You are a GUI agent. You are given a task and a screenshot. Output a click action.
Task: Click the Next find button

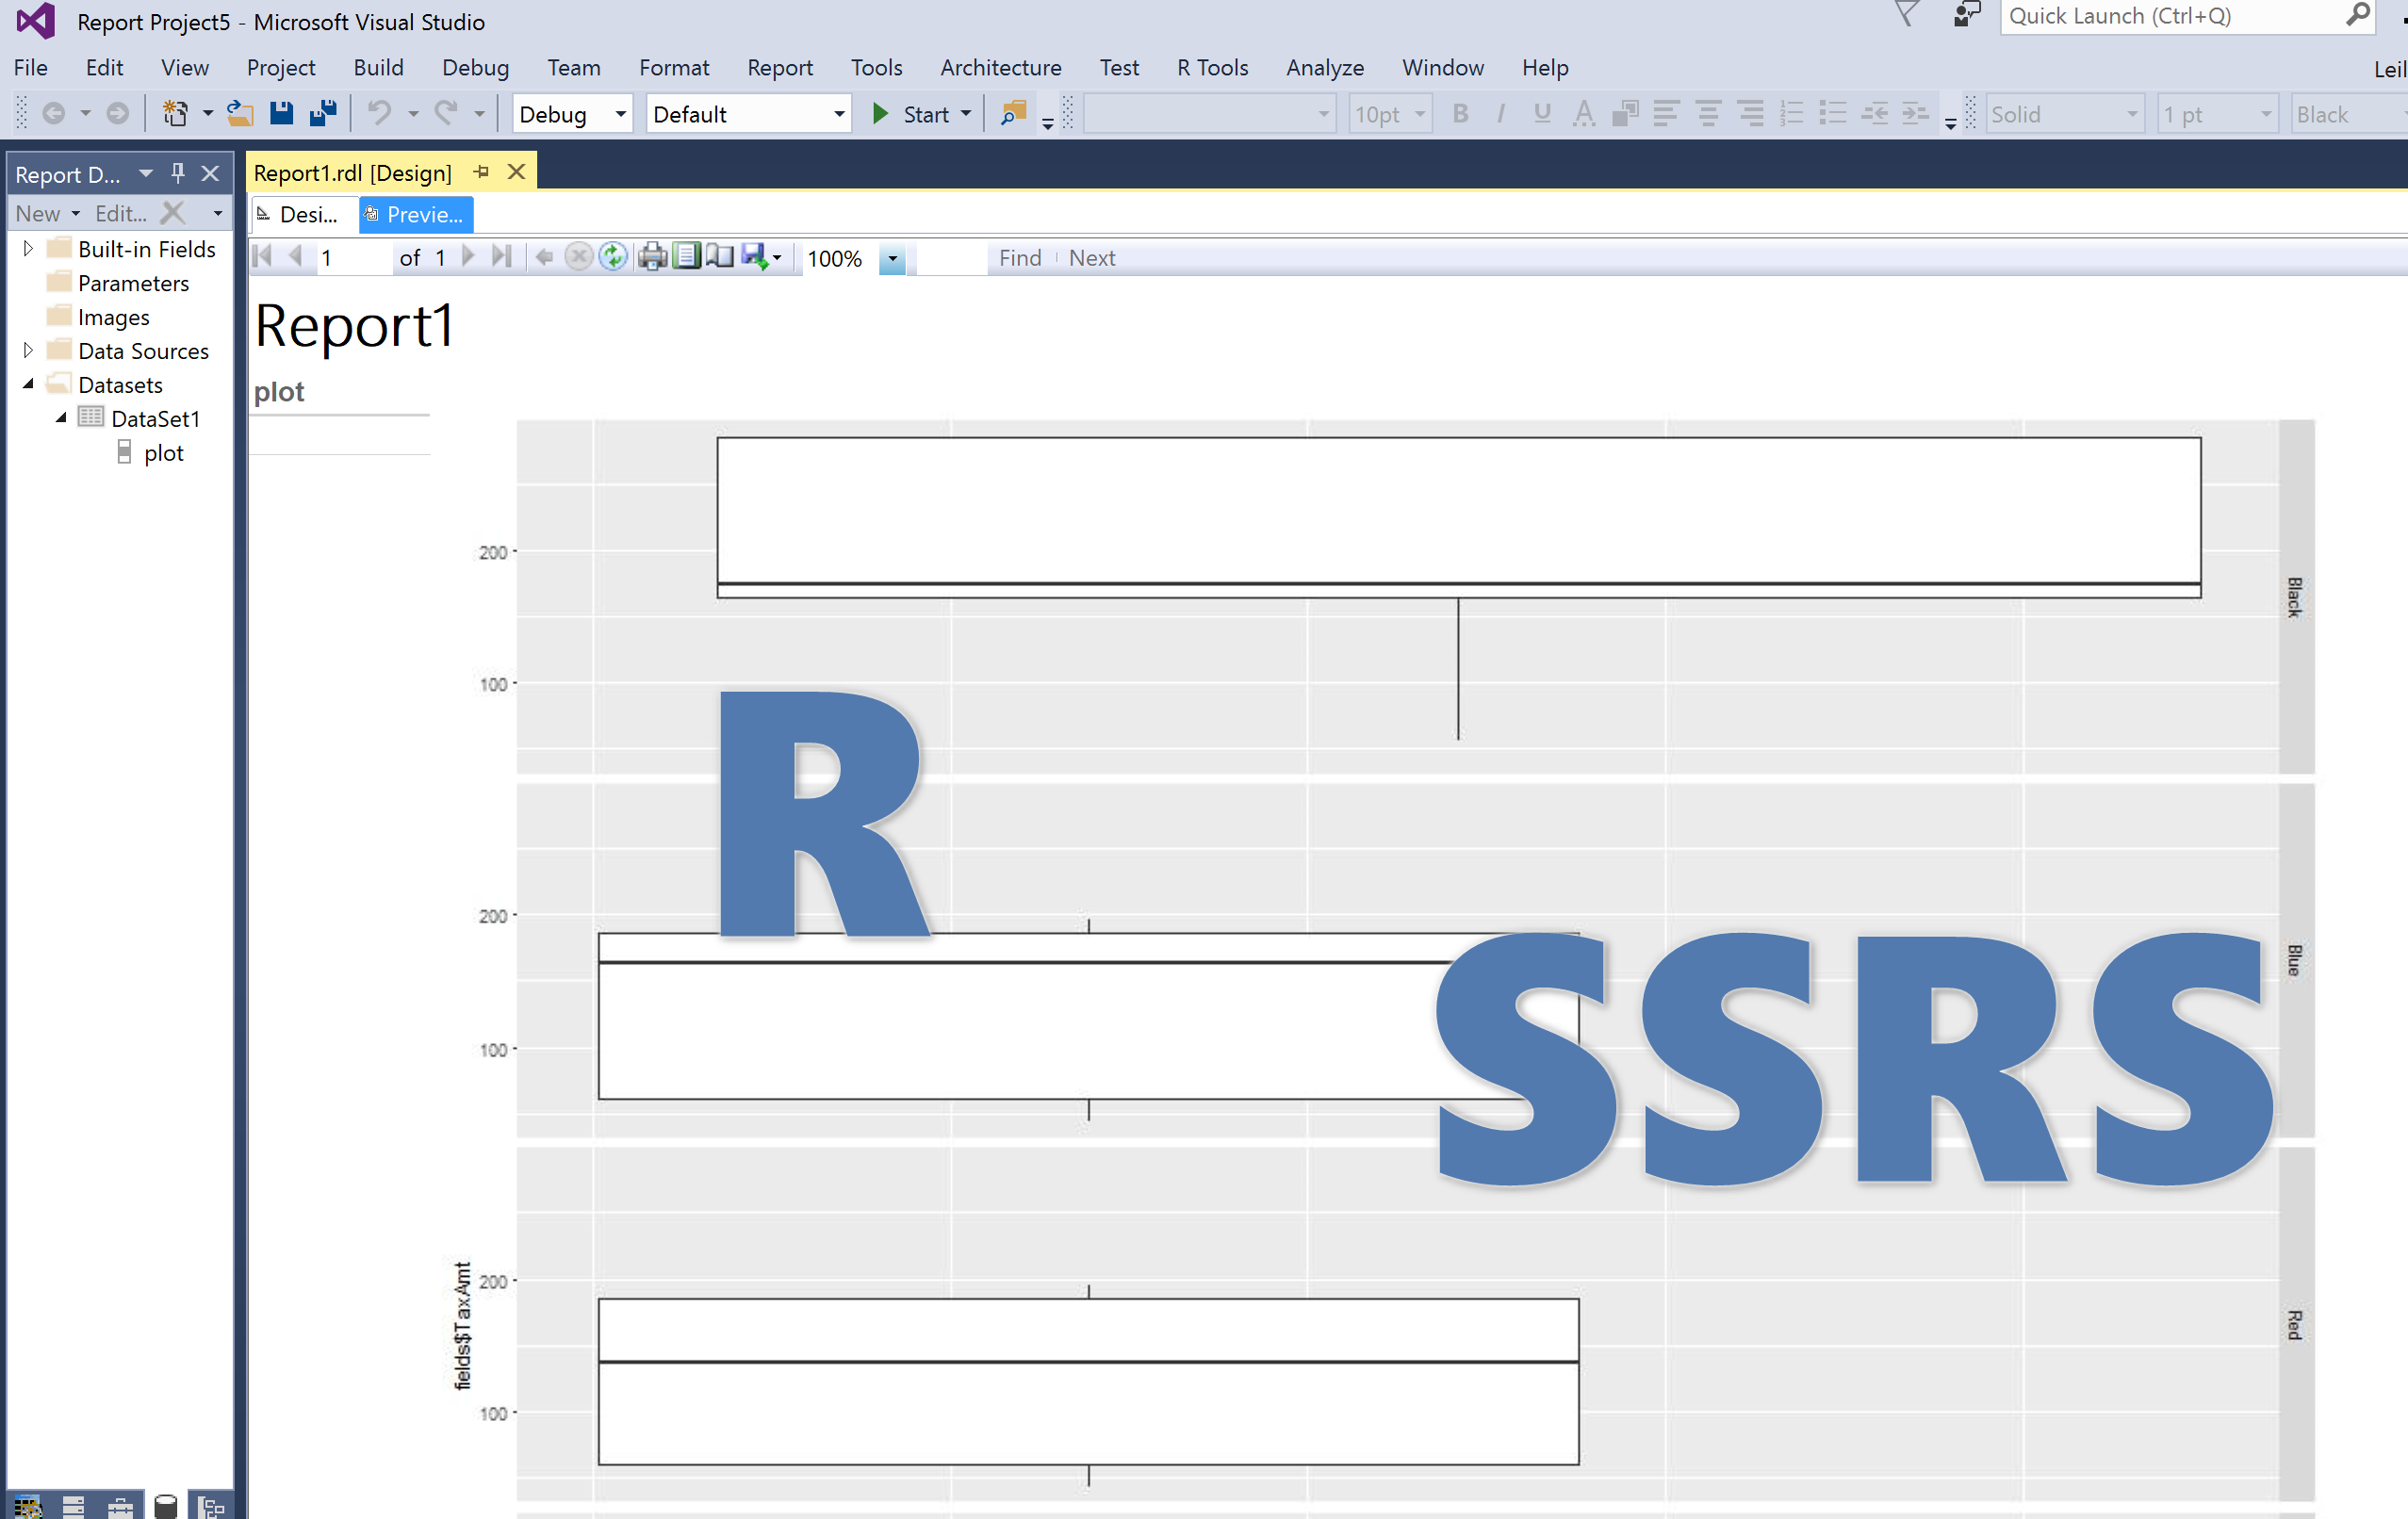1091,257
